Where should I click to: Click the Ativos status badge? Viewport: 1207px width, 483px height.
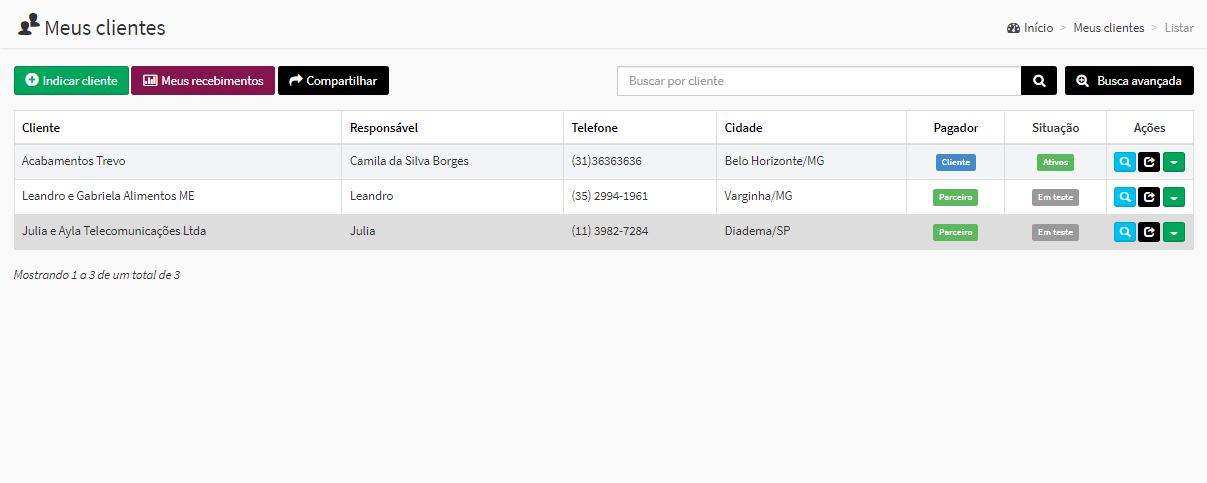[x=1055, y=162]
